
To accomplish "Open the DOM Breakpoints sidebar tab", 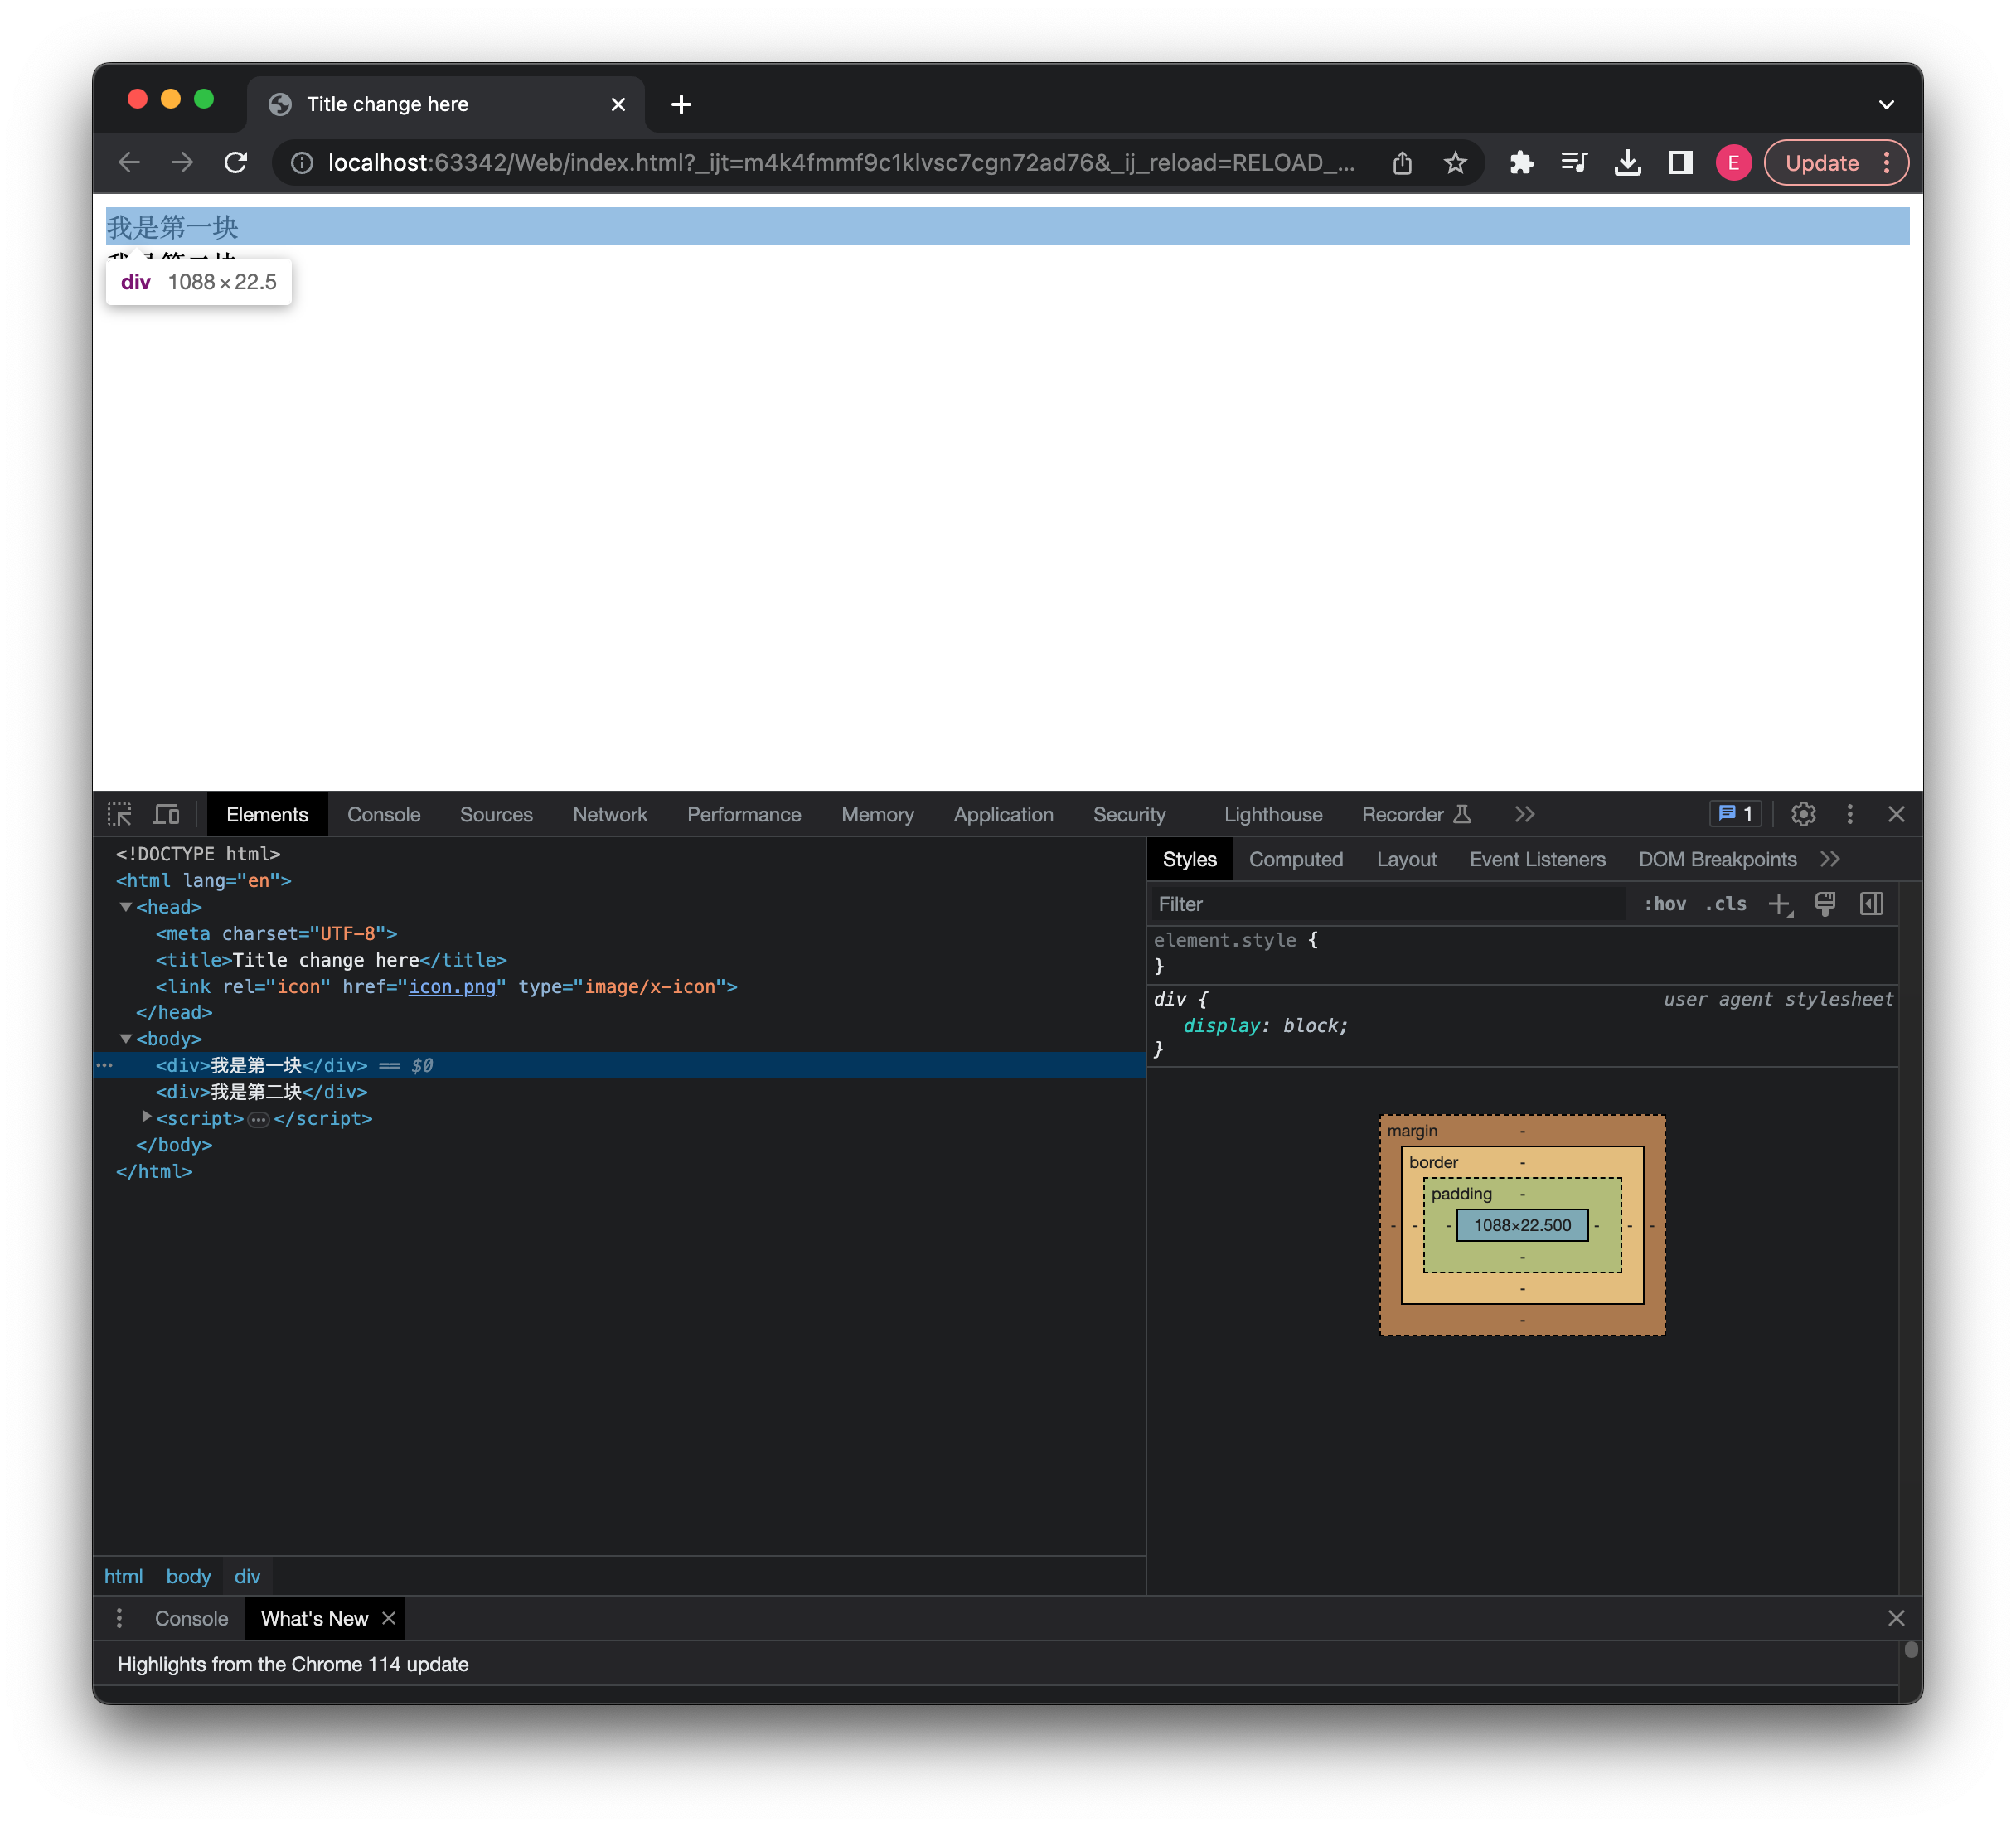I will [x=1717, y=859].
